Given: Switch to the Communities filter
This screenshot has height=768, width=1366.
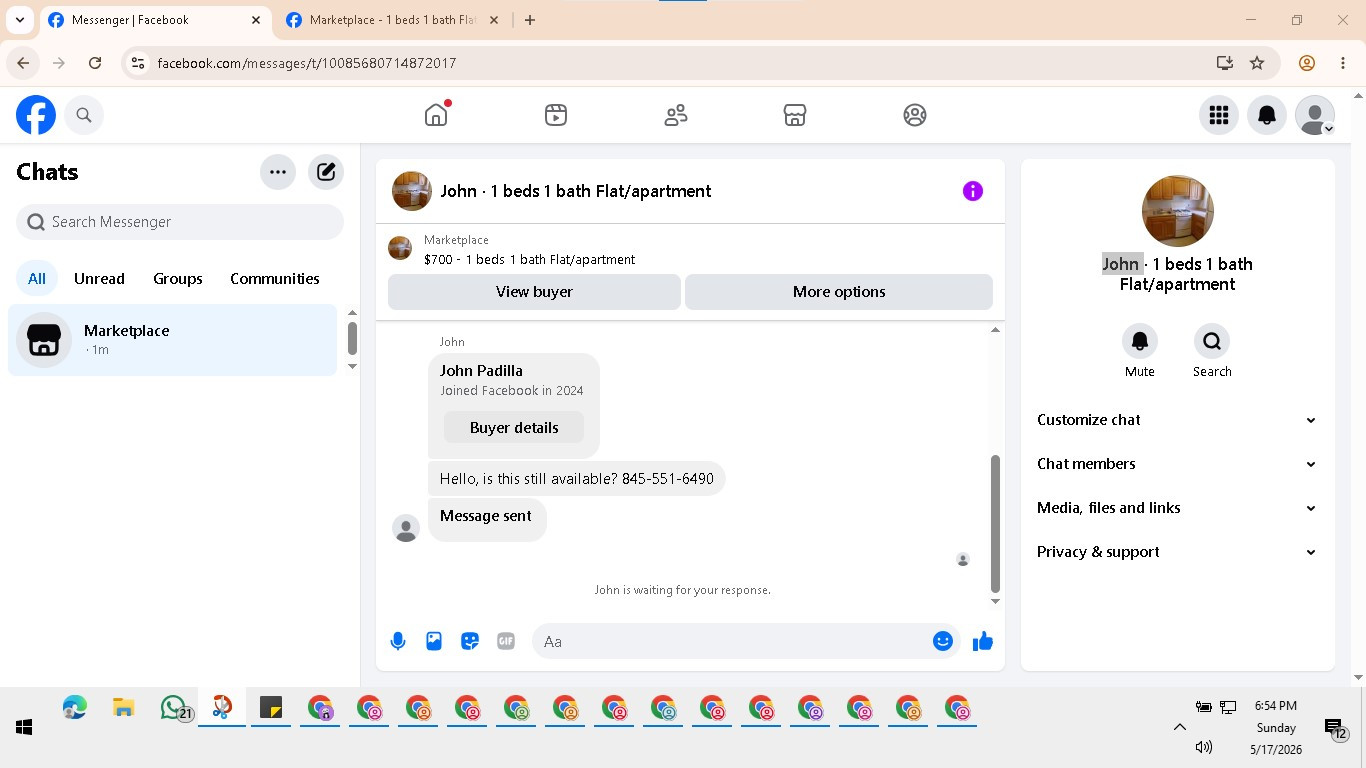Looking at the screenshot, I should coord(275,279).
